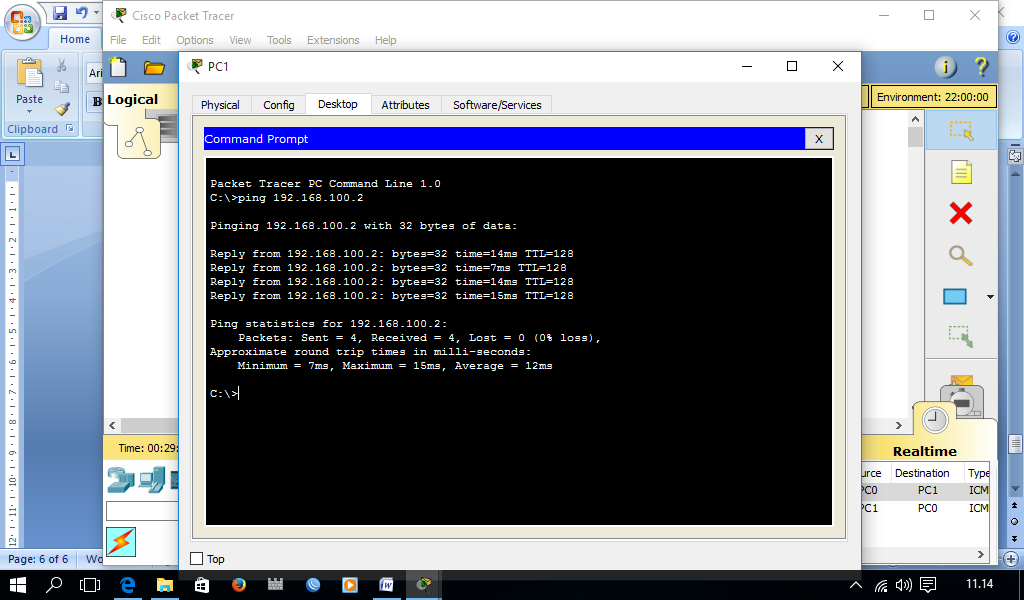Choose the Place Note tool
This screenshot has width=1024, height=600.
pos(961,172)
